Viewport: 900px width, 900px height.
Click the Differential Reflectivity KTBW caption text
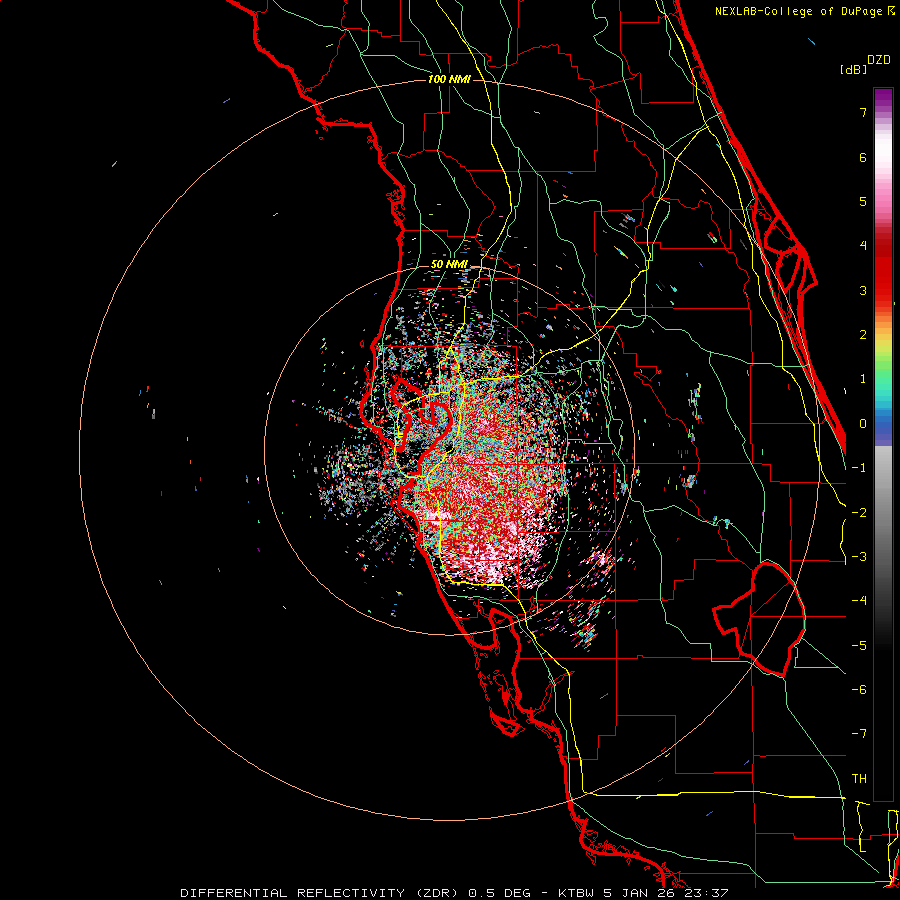point(455,893)
